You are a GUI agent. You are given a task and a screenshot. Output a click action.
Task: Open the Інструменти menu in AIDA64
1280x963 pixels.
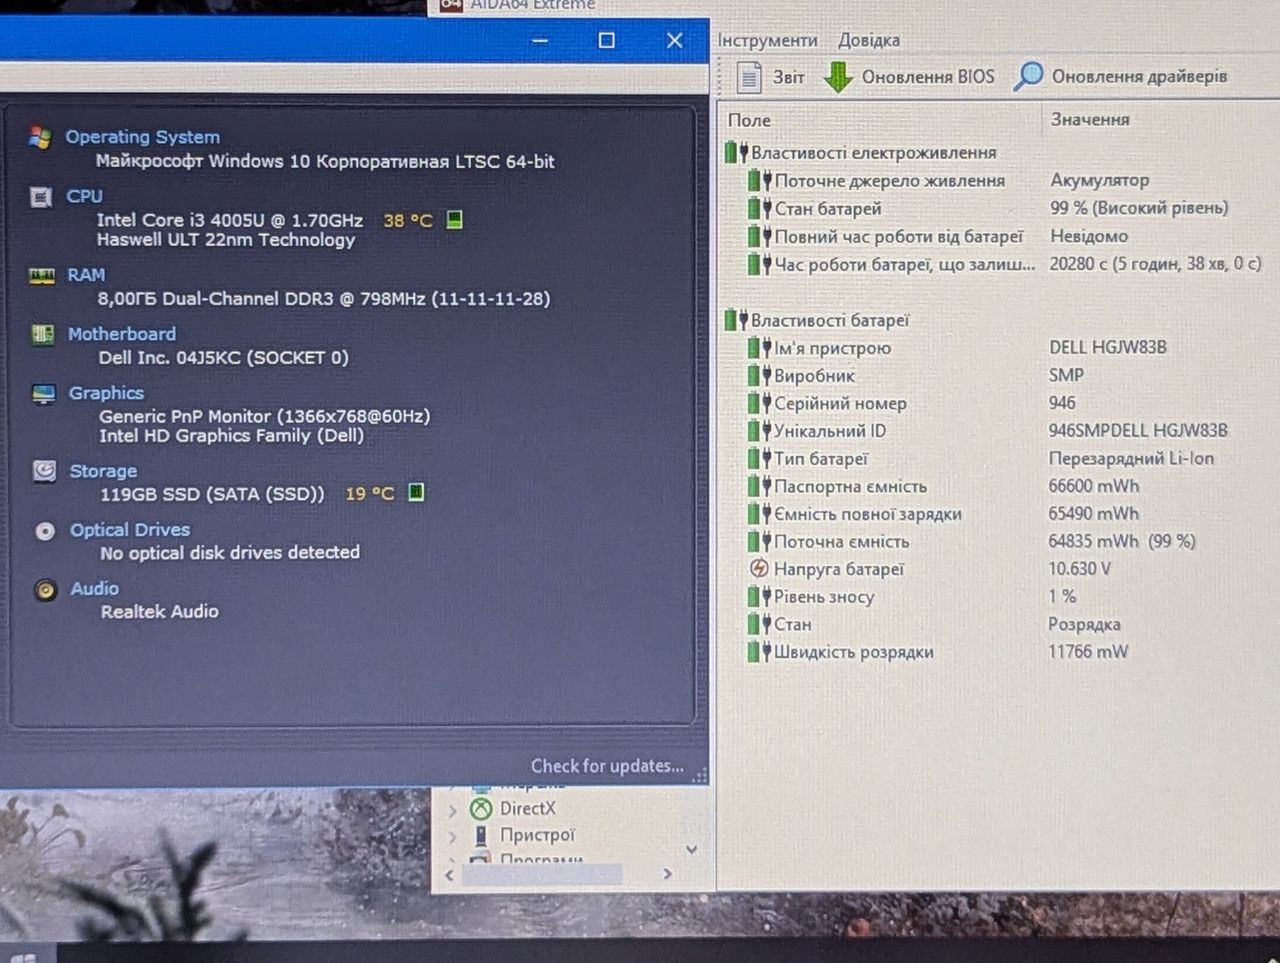coord(768,41)
